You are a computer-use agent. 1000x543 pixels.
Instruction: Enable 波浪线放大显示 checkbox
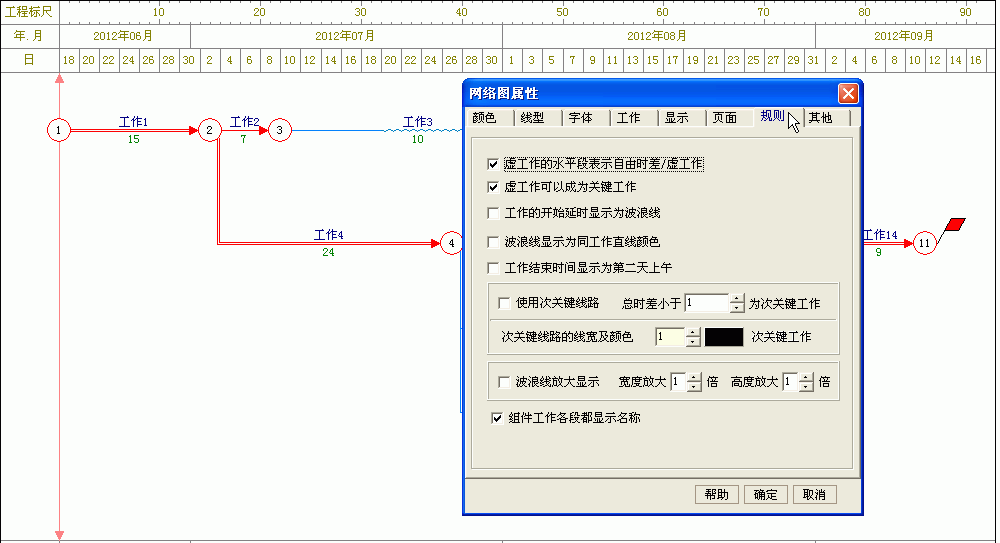(x=504, y=382)
